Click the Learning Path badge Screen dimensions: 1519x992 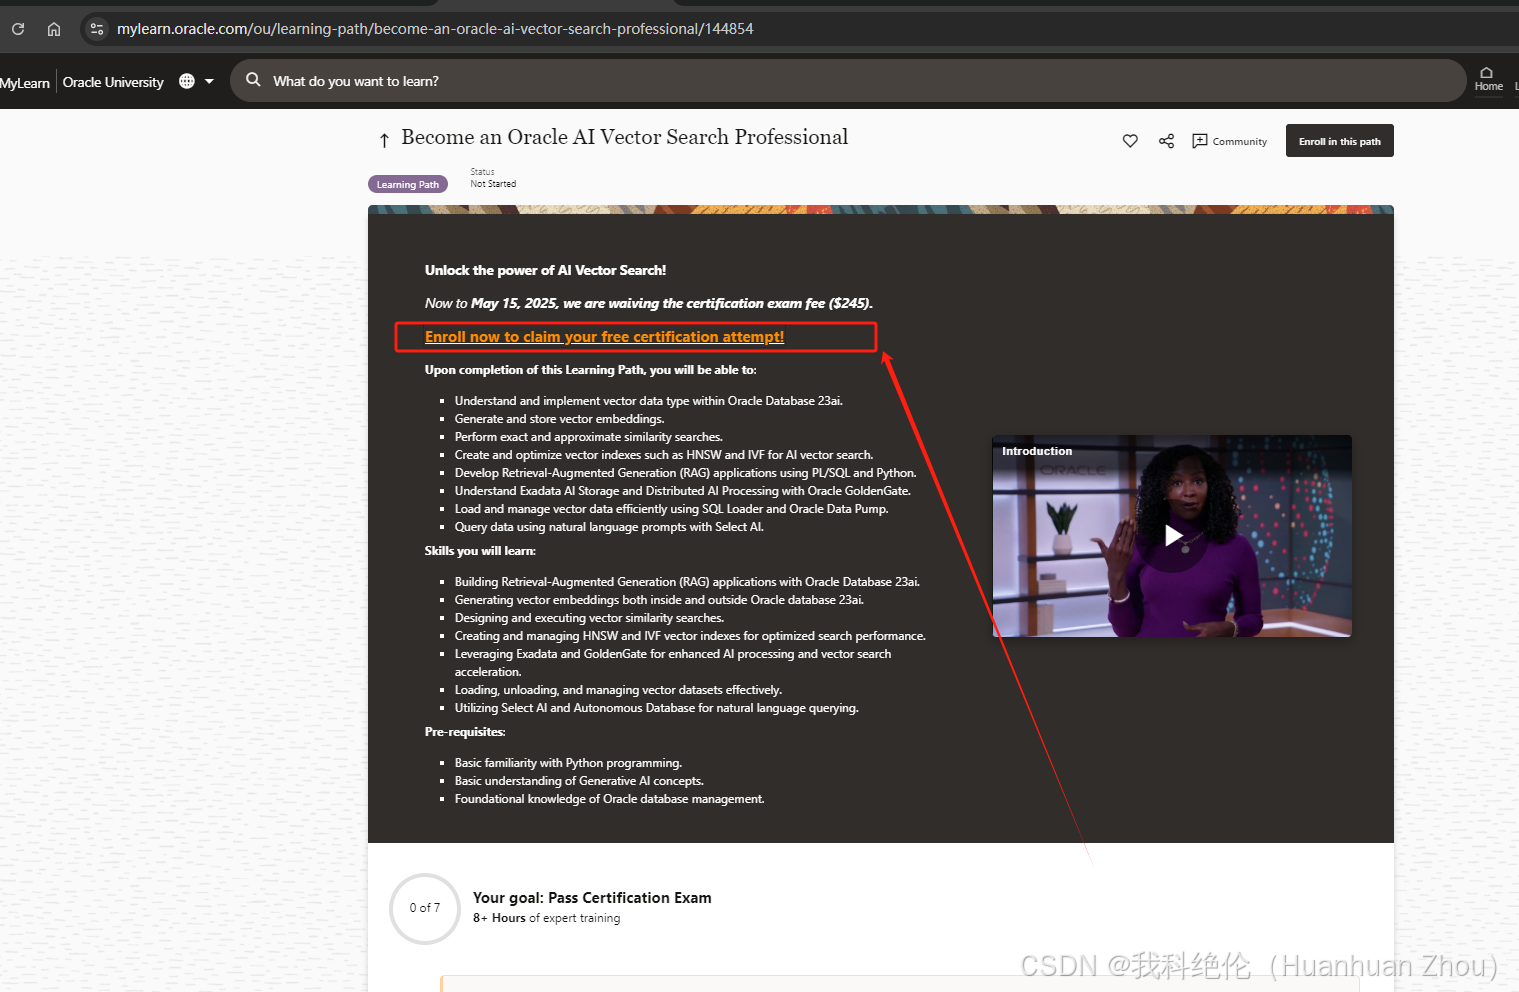408,184
